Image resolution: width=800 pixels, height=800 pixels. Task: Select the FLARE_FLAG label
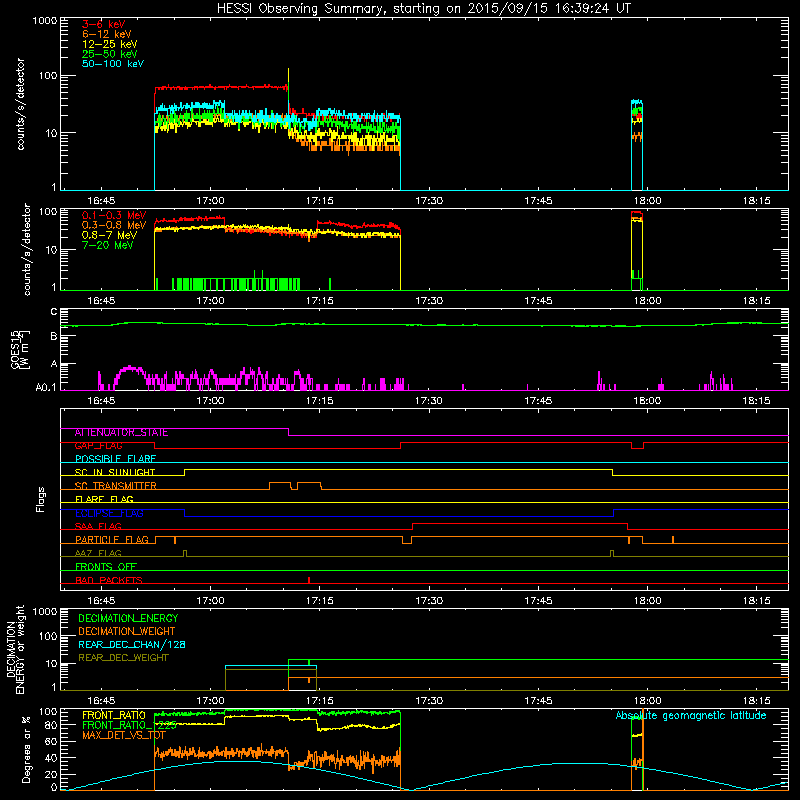tap(104, 499)
